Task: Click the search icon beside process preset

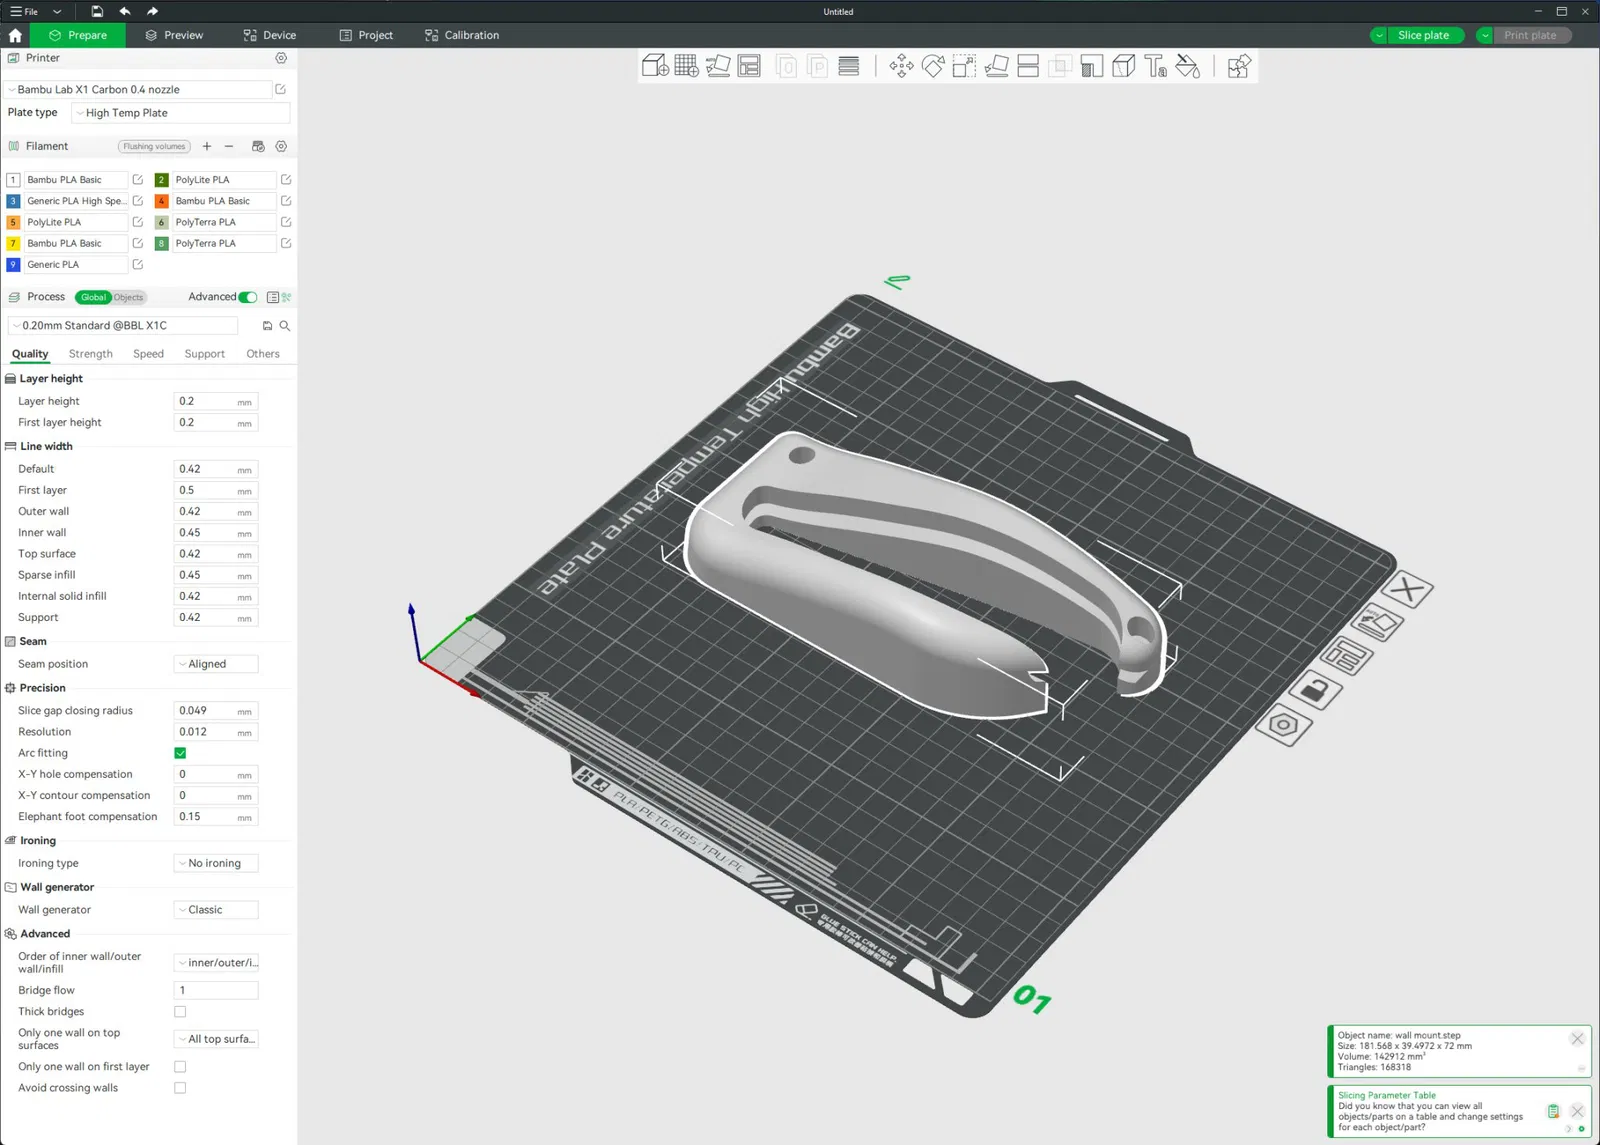Action: (285, 326)
